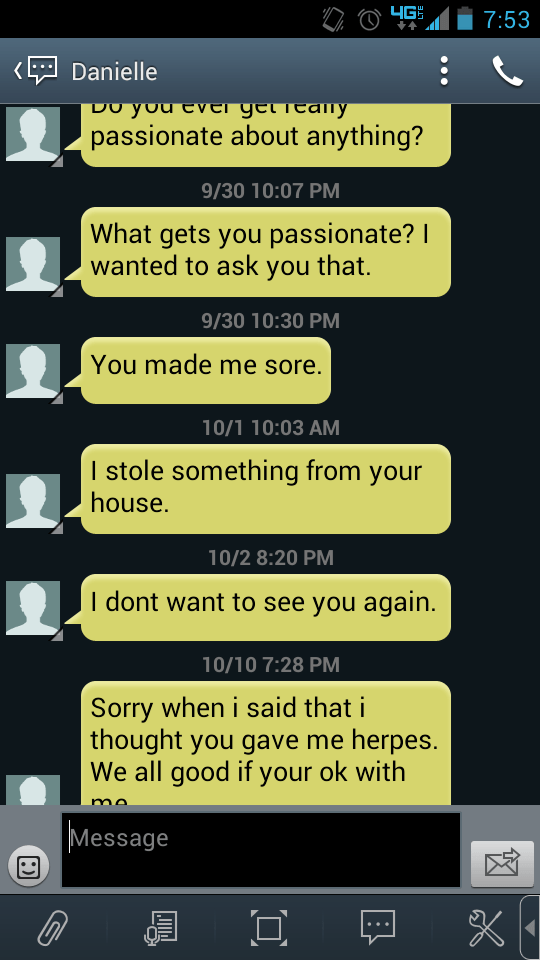
Task: Select the "I stole something from your house." message
Action: pos(266,489)
